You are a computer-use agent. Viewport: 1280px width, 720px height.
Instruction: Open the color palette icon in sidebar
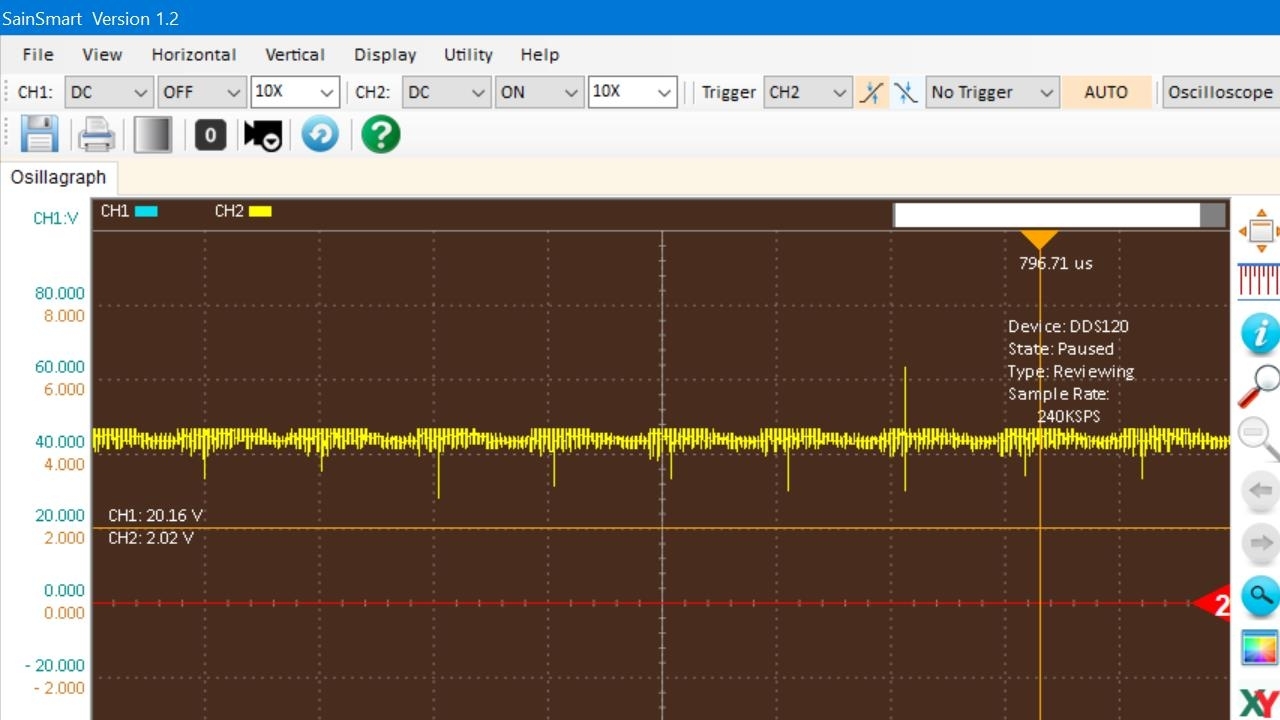click(x=1259, y=648)
